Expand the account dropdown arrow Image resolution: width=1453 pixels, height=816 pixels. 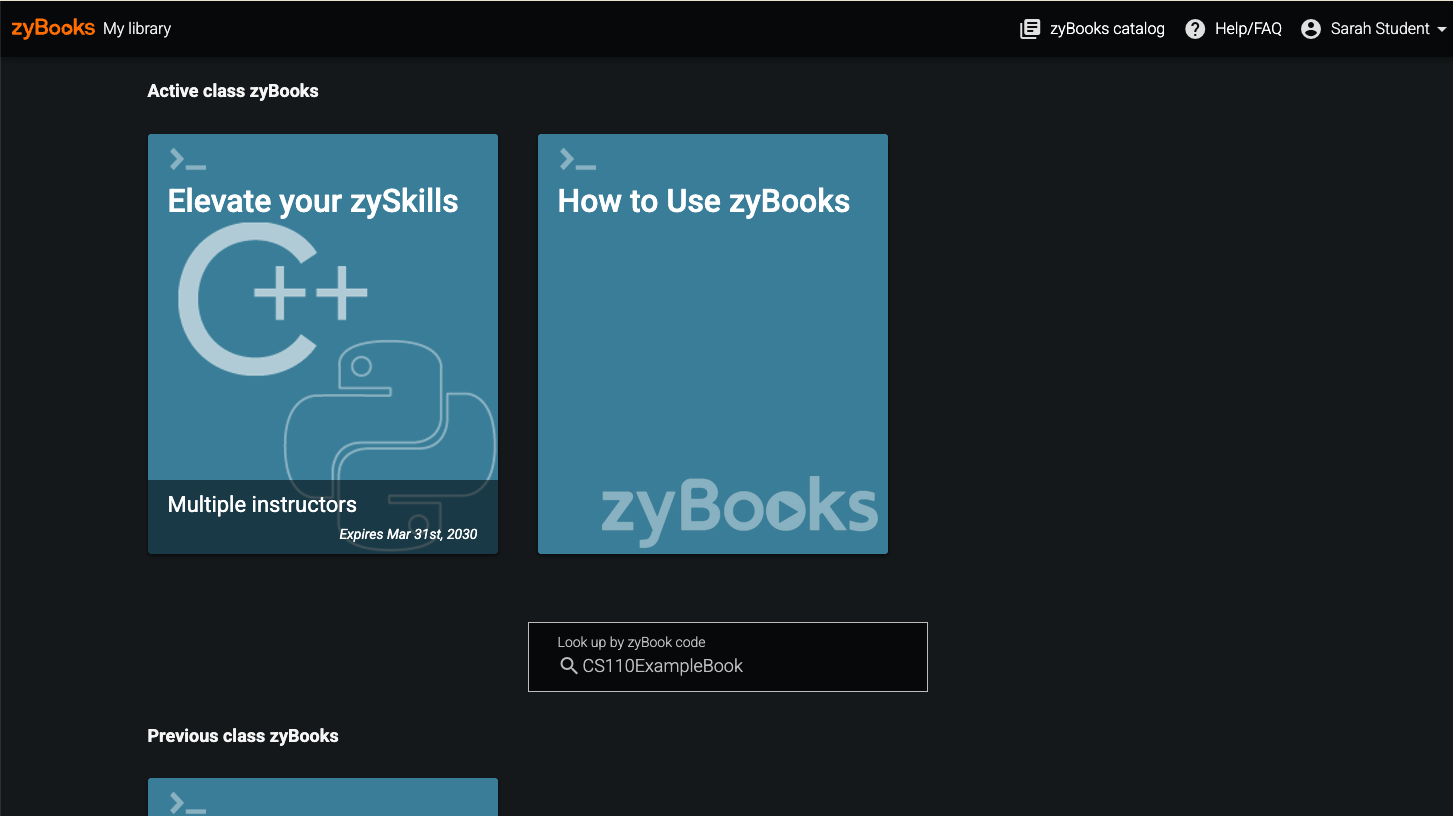click(1441, 30)
